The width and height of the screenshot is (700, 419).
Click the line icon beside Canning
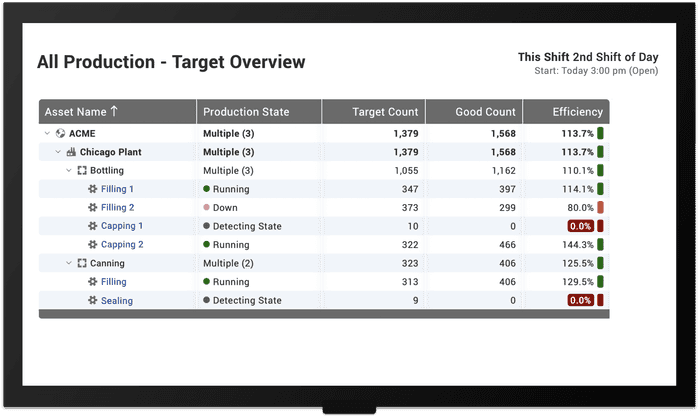(82, 263)
